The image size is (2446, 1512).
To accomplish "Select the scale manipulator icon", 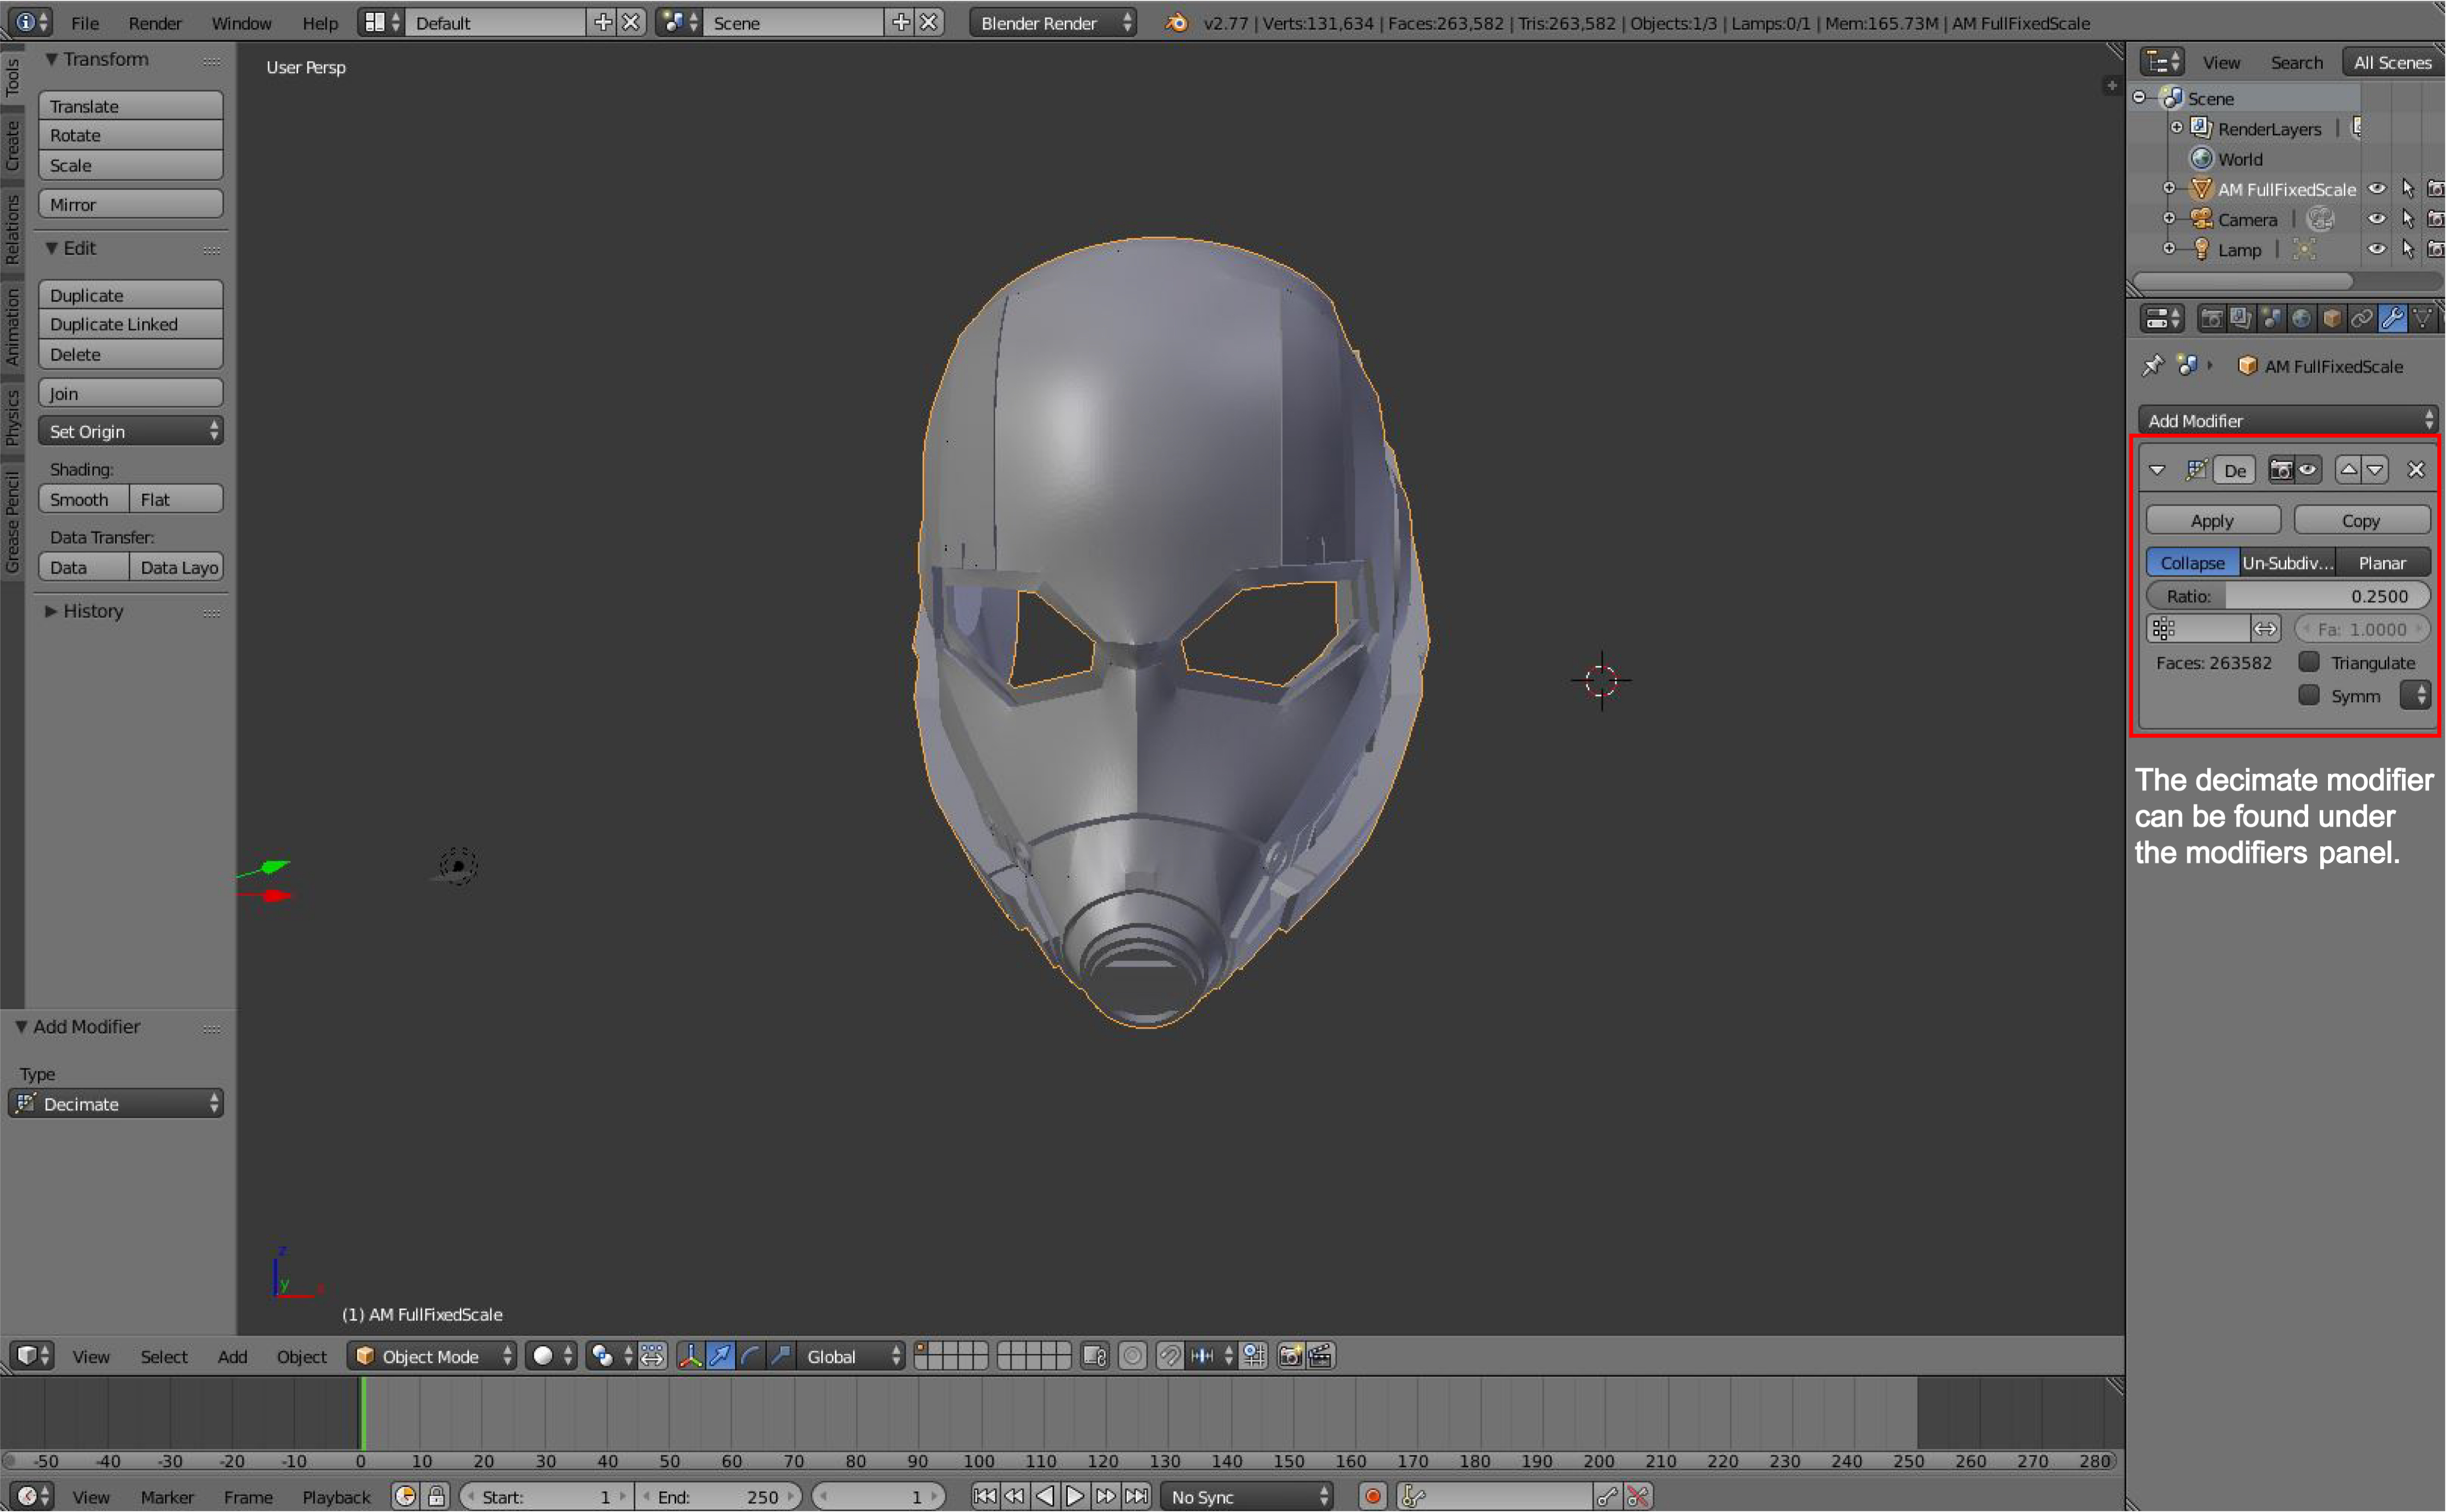I will [x=780, y=1356].
